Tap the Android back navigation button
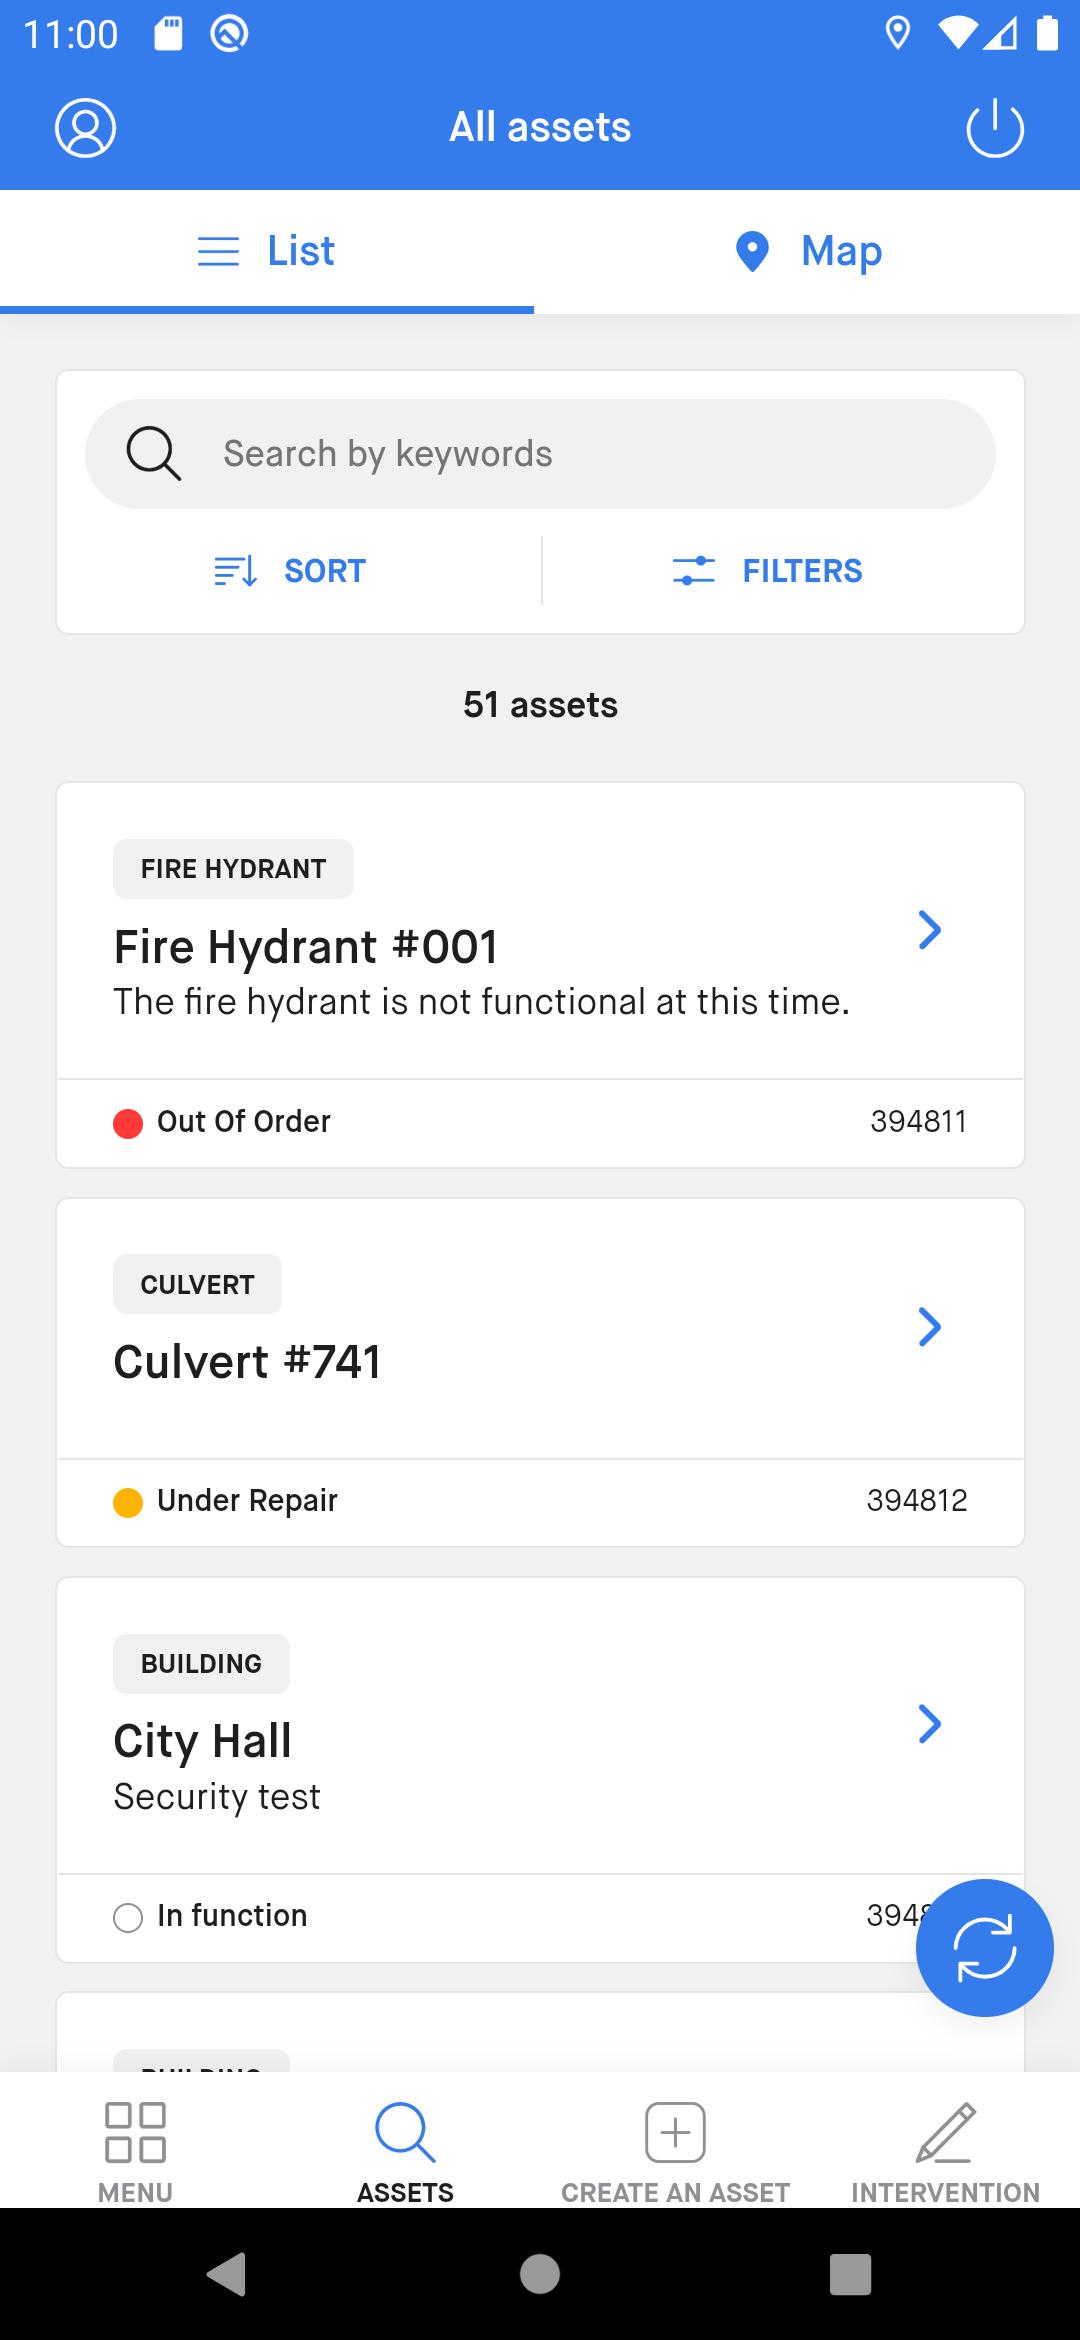1080x2340 pixels. [227, 2274]
